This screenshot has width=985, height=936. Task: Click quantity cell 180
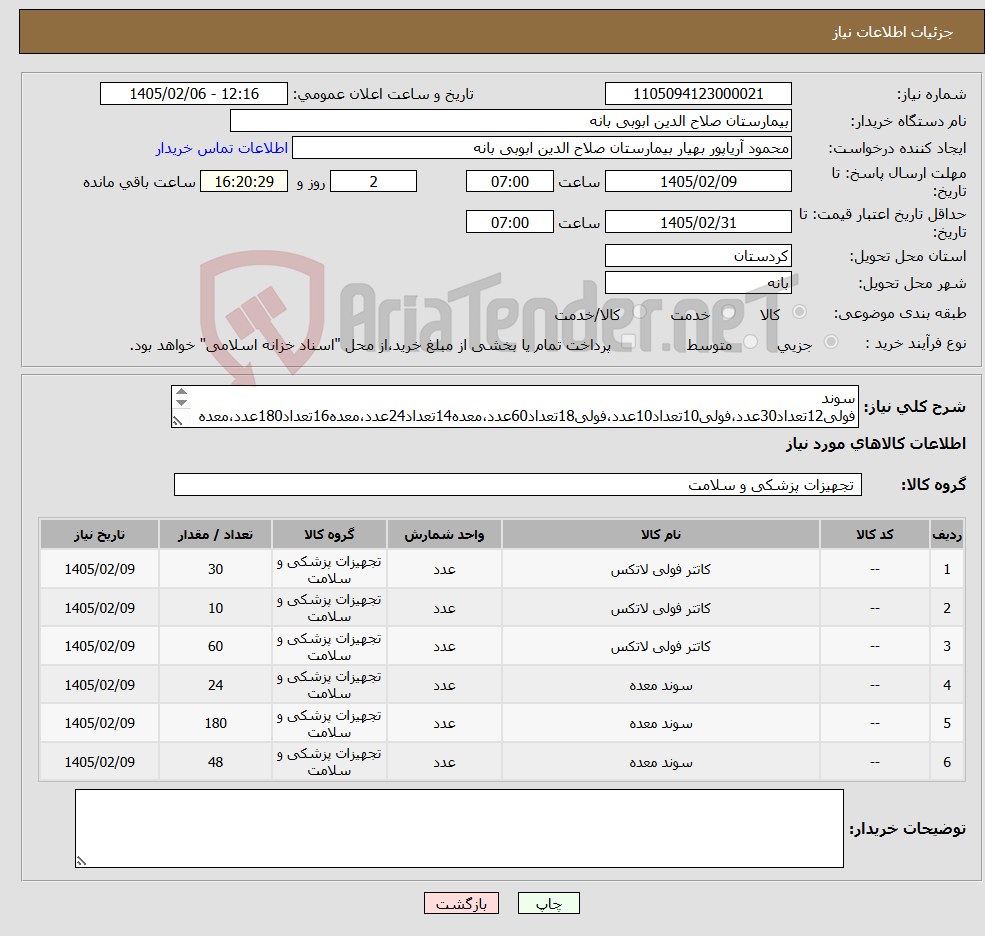[x=215, y=724]
